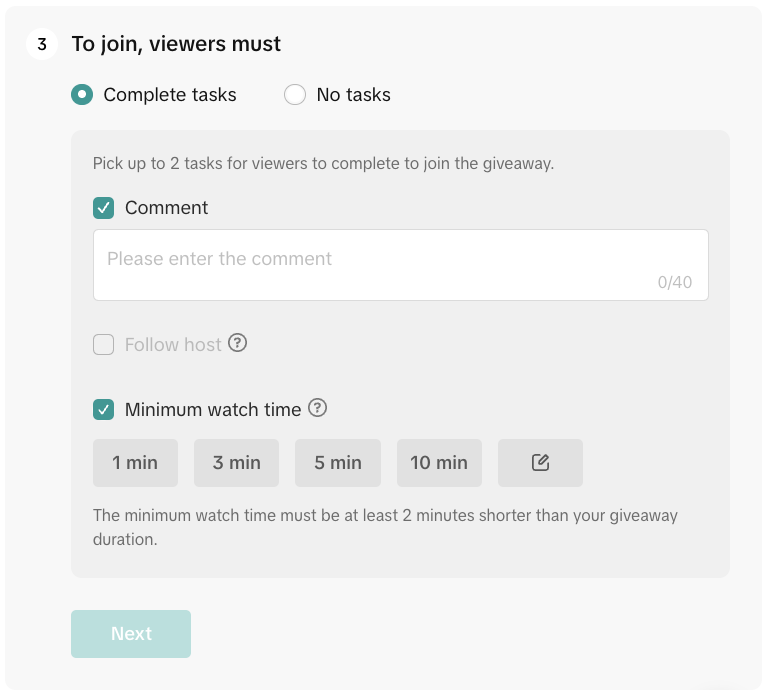Click the "Minimum watch time" label text

click(x=213, y=410)
